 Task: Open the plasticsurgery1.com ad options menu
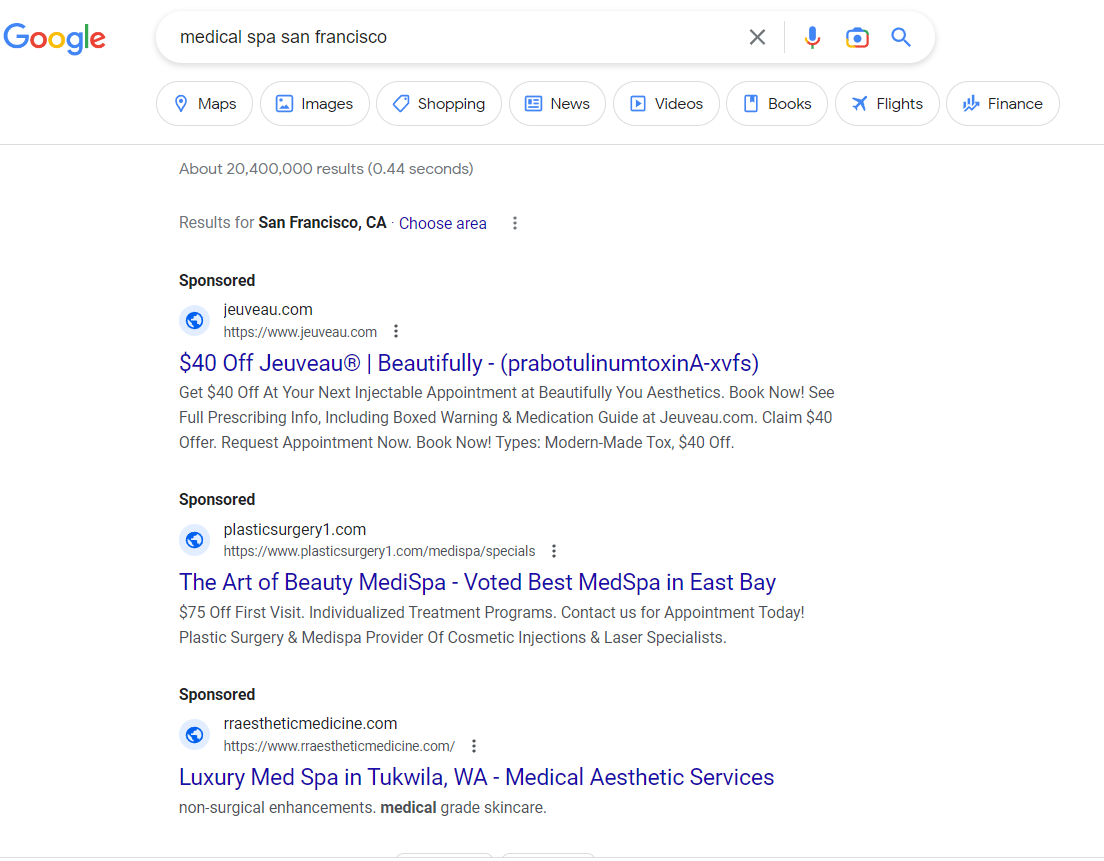[554, 551]
